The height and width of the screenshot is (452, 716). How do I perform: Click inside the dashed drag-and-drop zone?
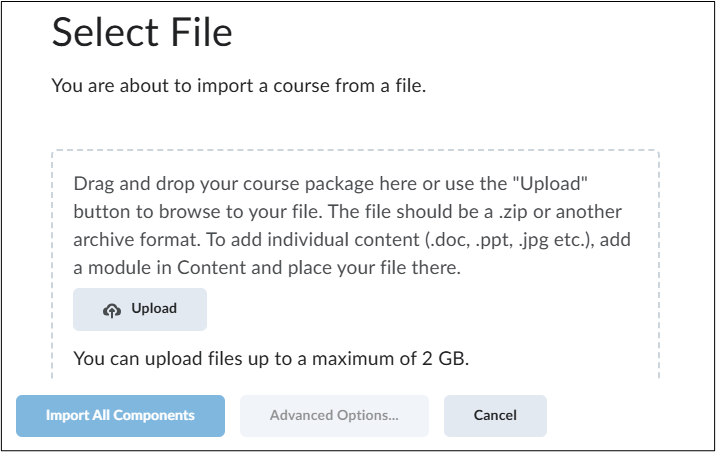coord(355,264)
